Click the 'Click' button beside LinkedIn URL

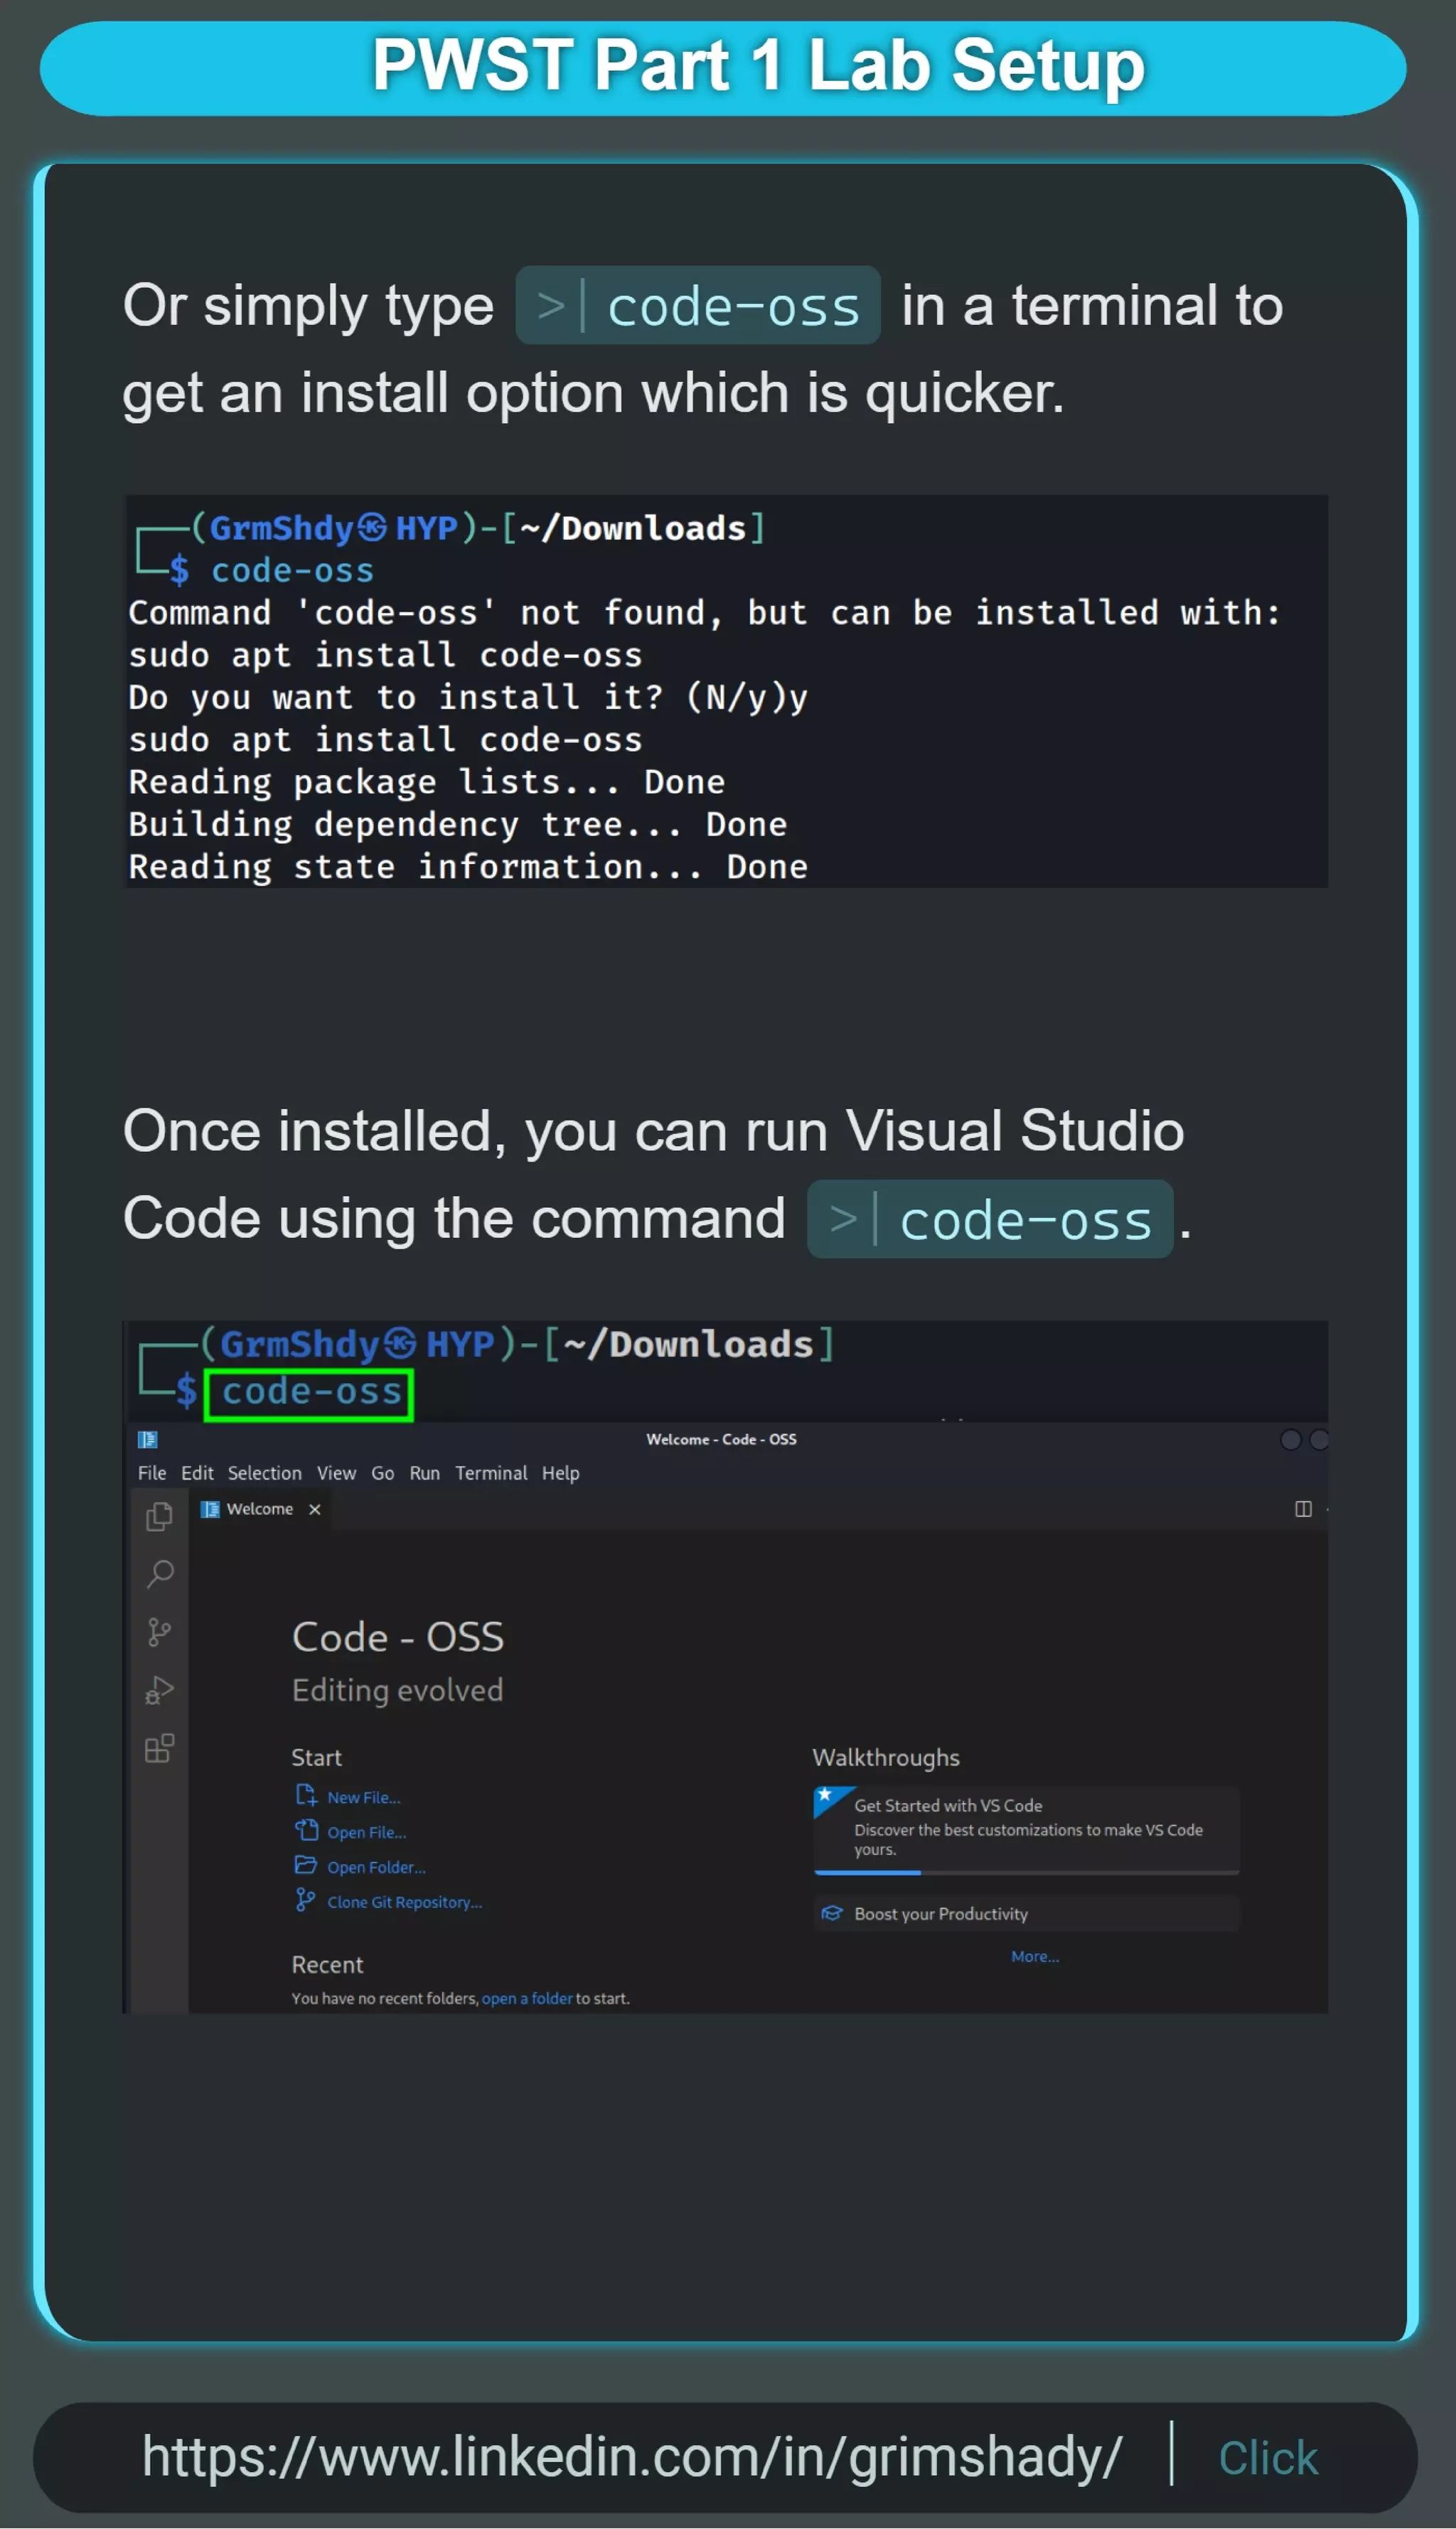pos(1268,2458)
